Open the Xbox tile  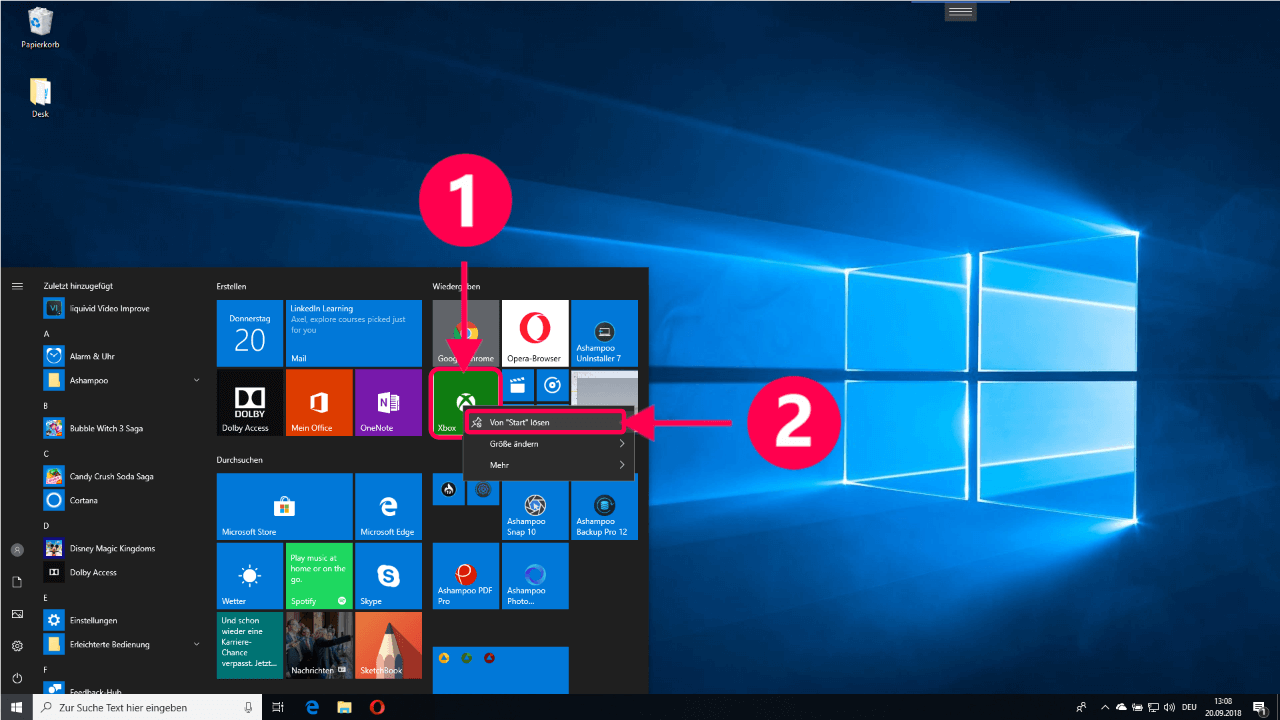pos(466,403)
